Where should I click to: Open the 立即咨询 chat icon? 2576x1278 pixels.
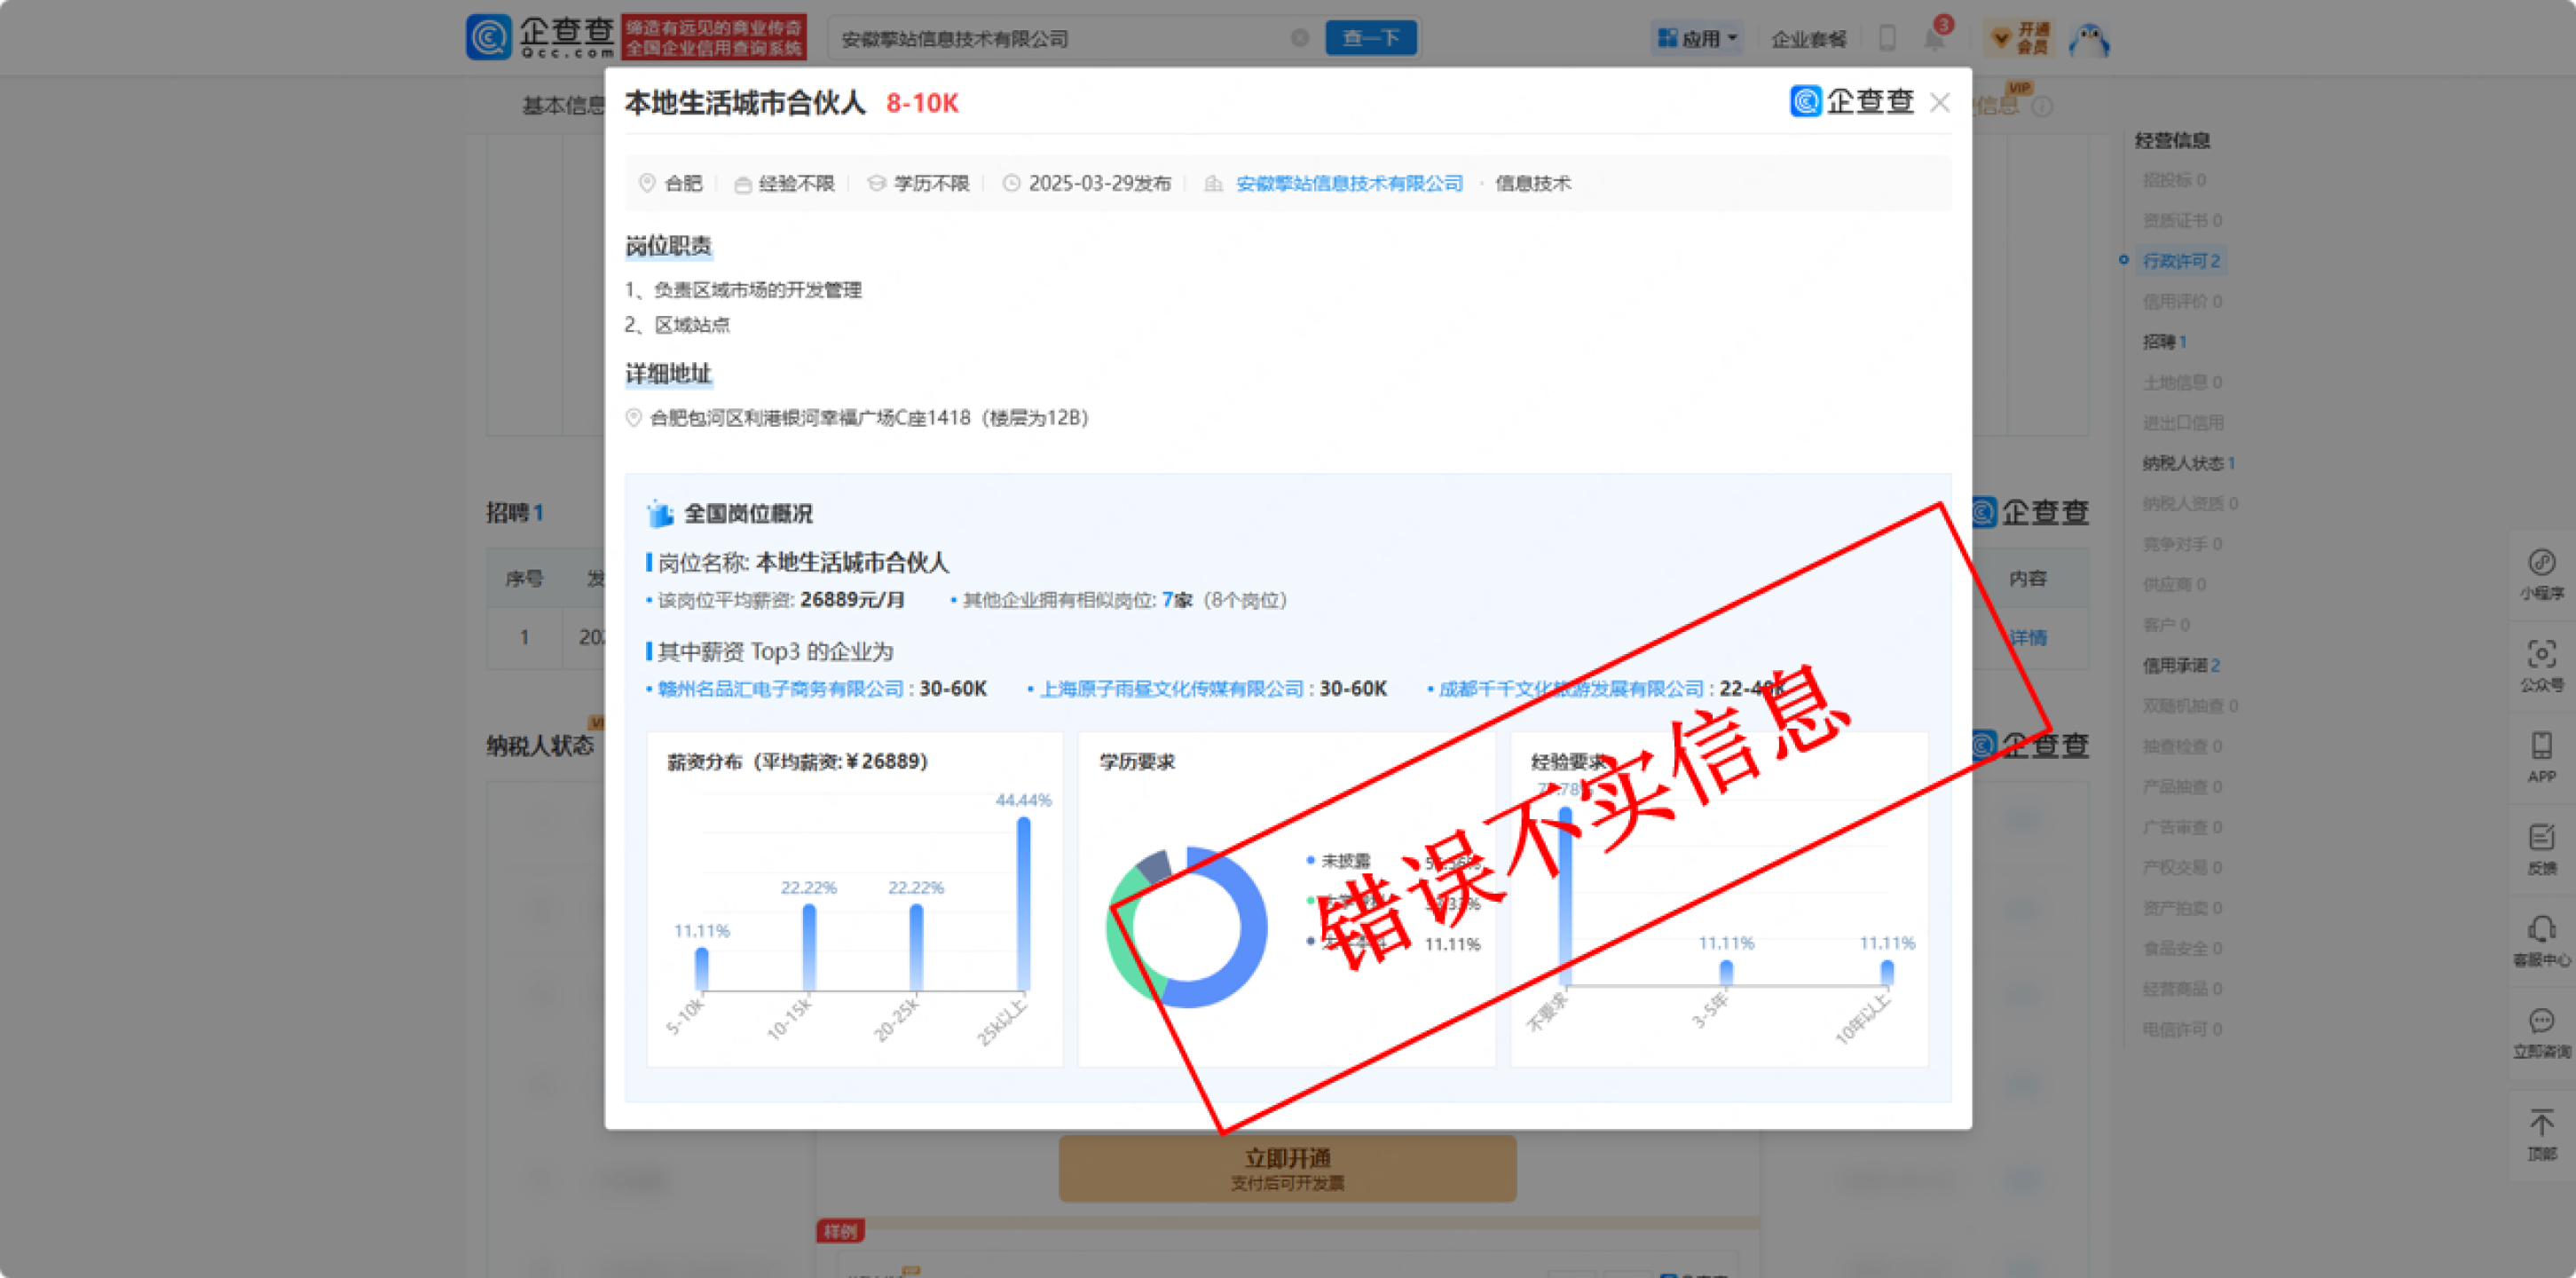[x=2541, y=1033]
